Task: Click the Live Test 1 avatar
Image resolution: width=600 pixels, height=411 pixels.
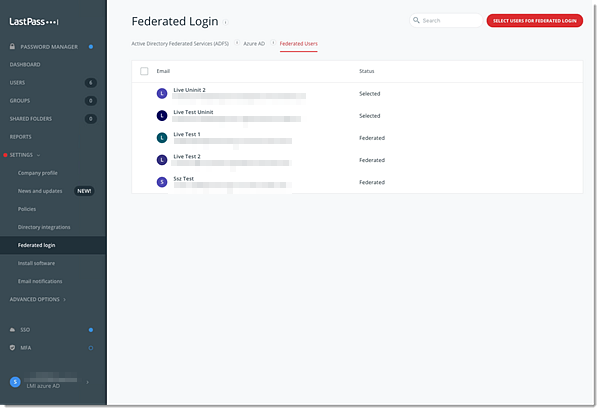Action: 162,138
